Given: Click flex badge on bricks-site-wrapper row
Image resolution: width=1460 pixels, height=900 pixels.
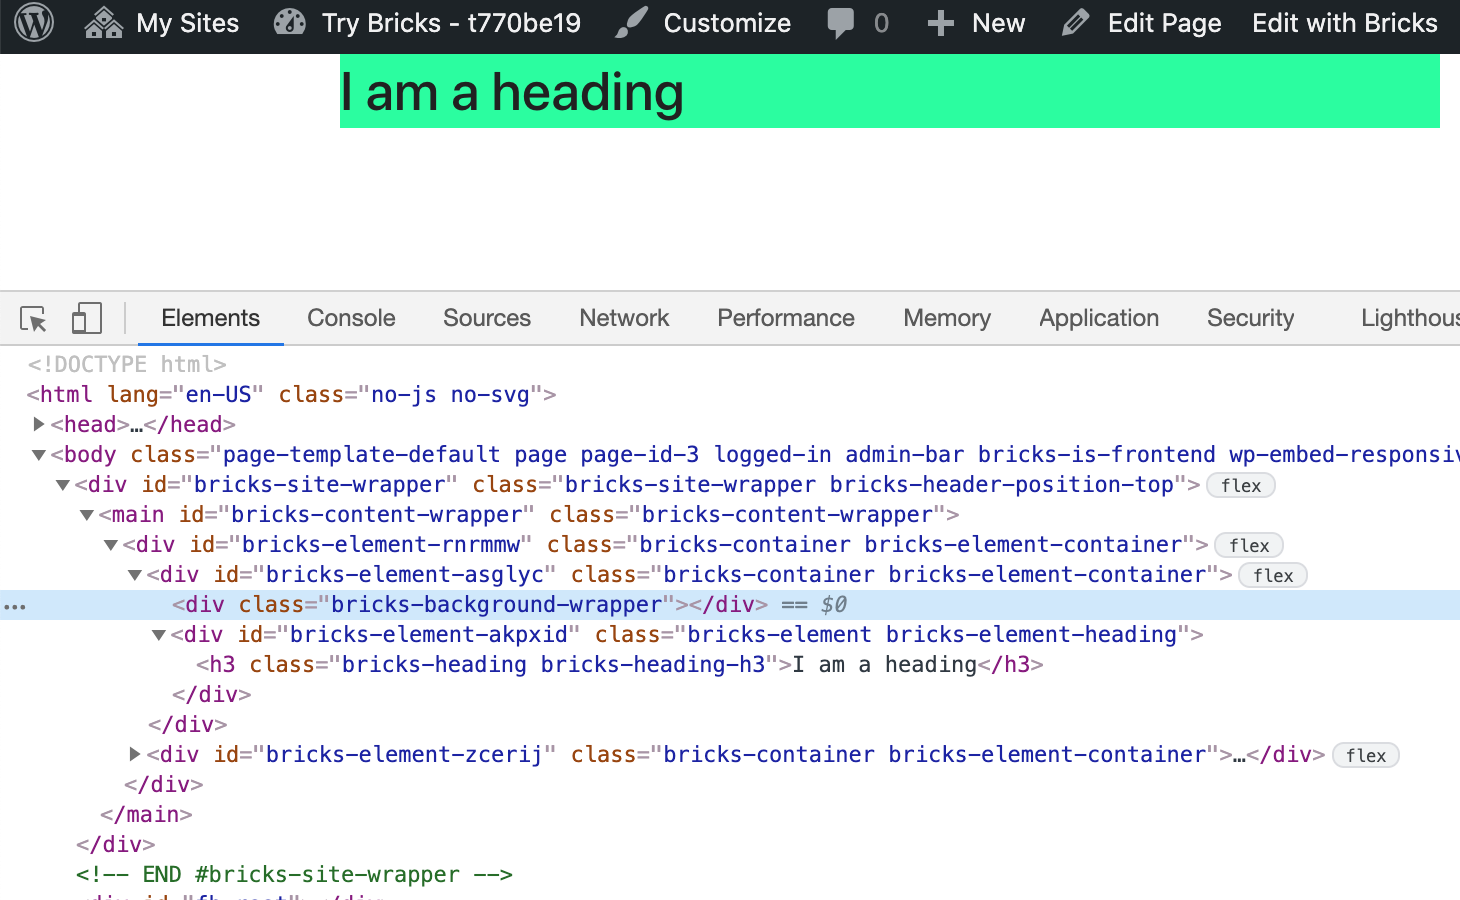Looking at the screenshot, I should 1241,485.
